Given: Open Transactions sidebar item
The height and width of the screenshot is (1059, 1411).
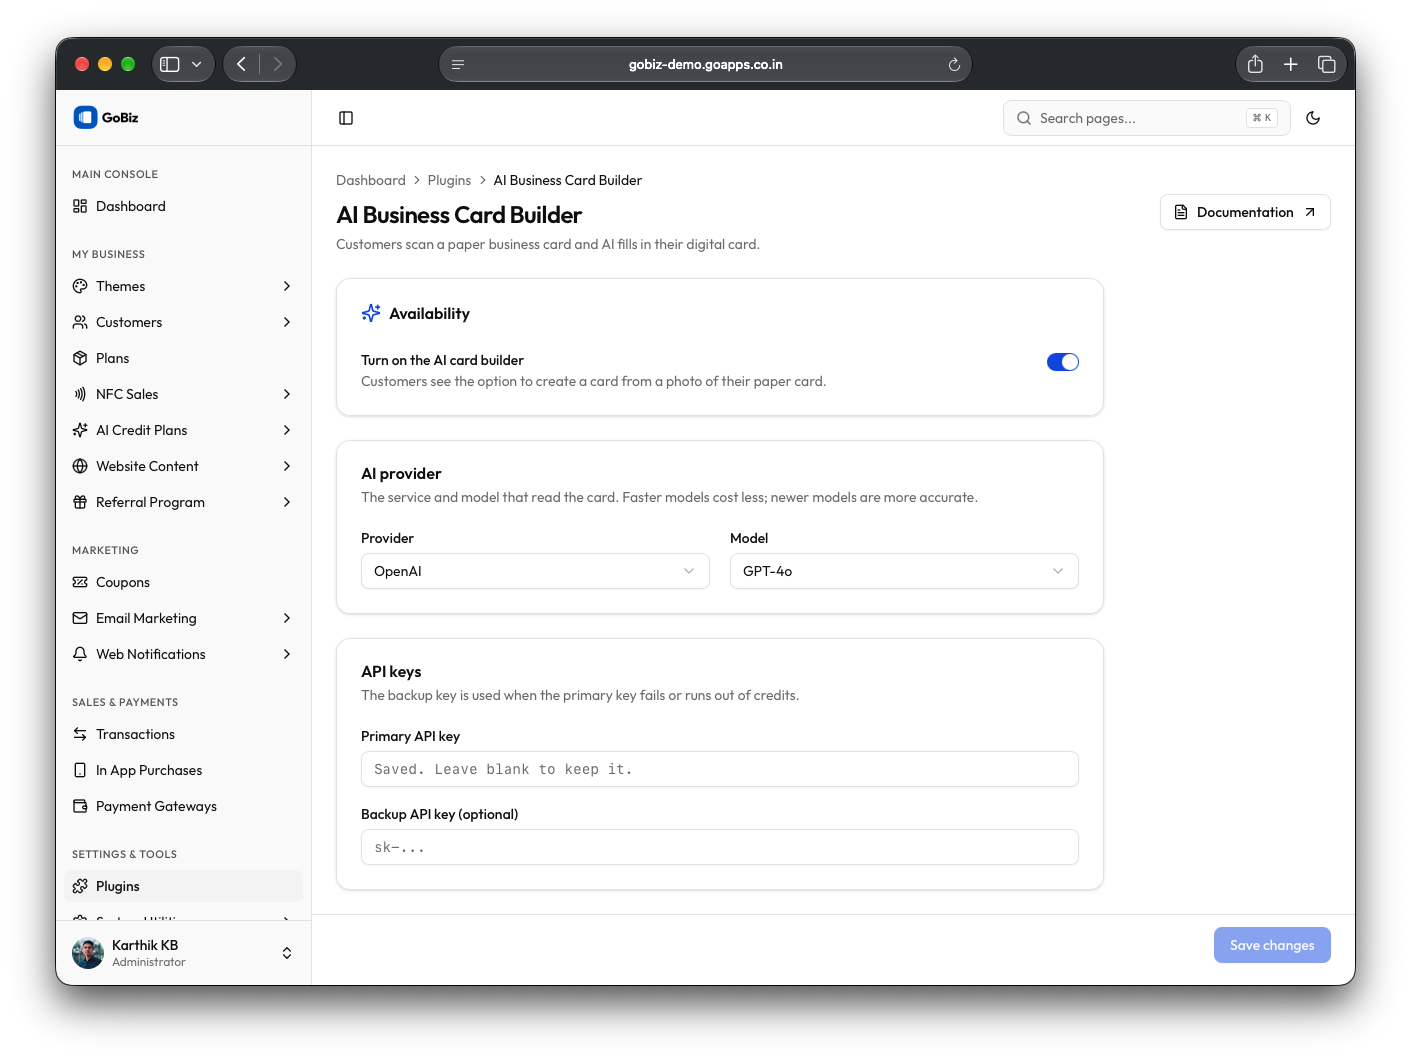Looking at the screenshot, I should [184, 734].
